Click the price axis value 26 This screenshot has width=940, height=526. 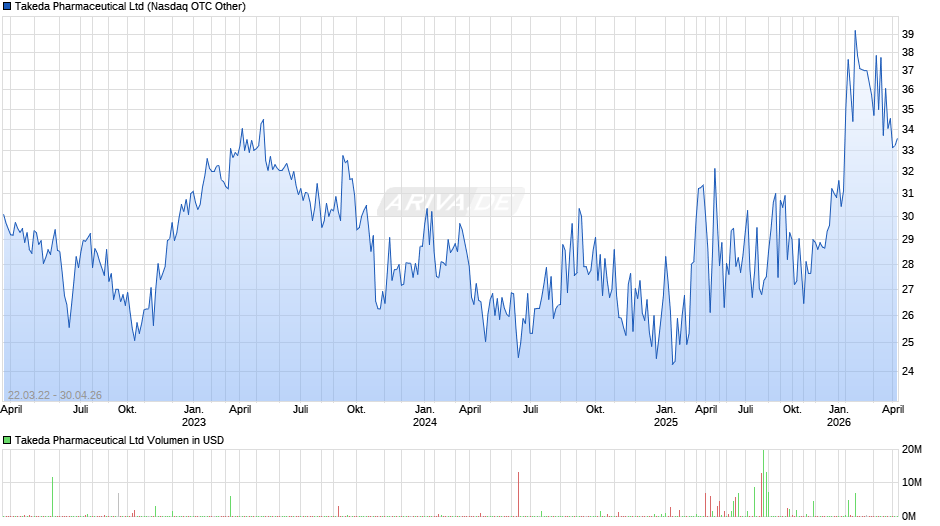tap(908, 315)
